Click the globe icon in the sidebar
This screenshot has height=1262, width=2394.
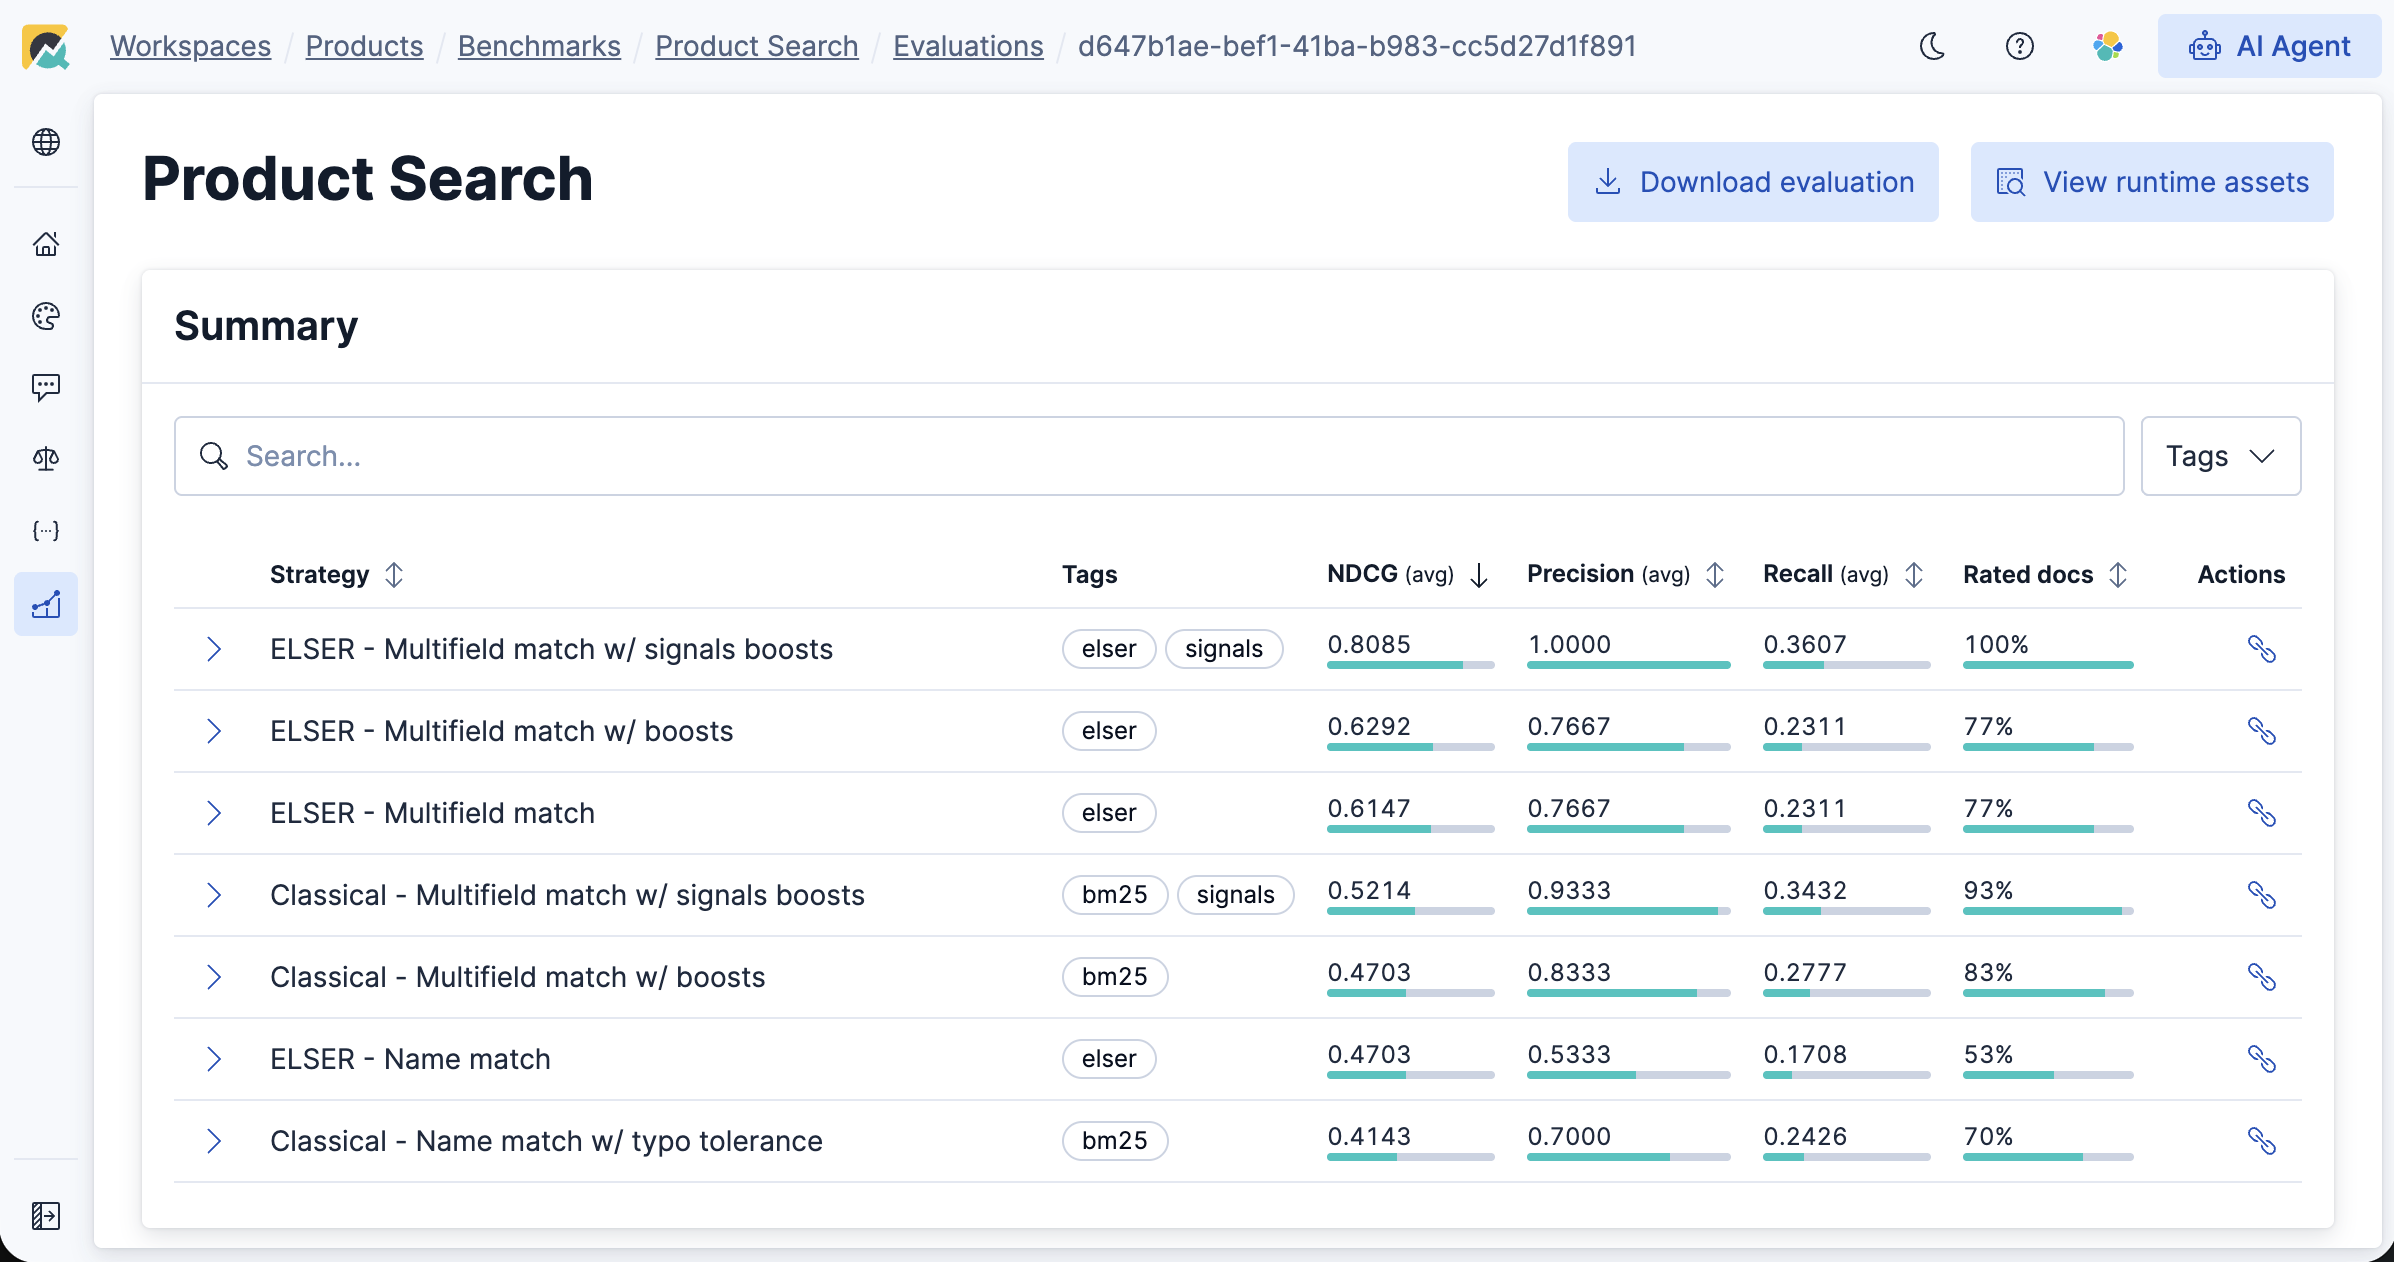46,142
